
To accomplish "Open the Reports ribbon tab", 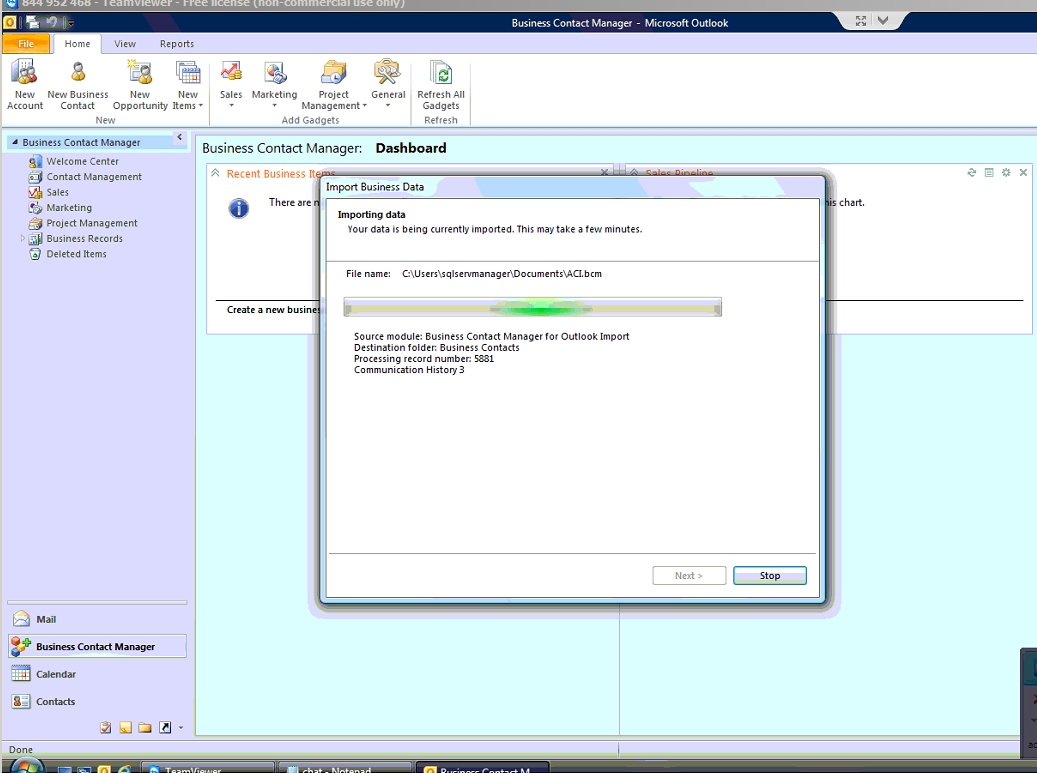I will point(177,44).
